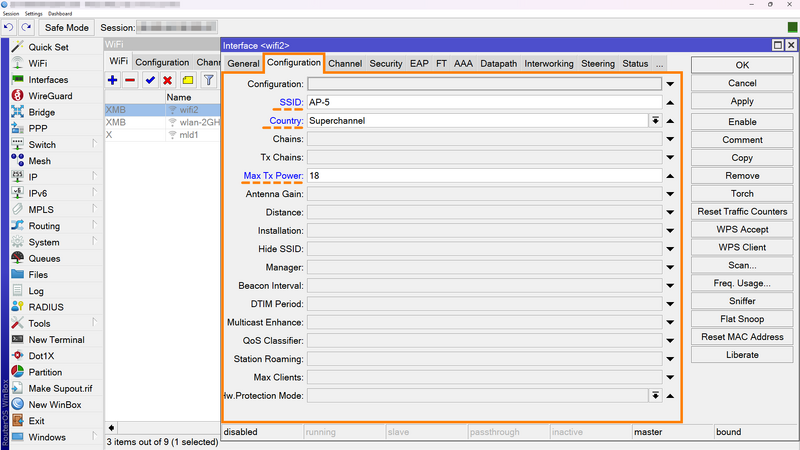
Task: Open Hw.Protection Mode dropdown list
Action: (x=656, y=395)
